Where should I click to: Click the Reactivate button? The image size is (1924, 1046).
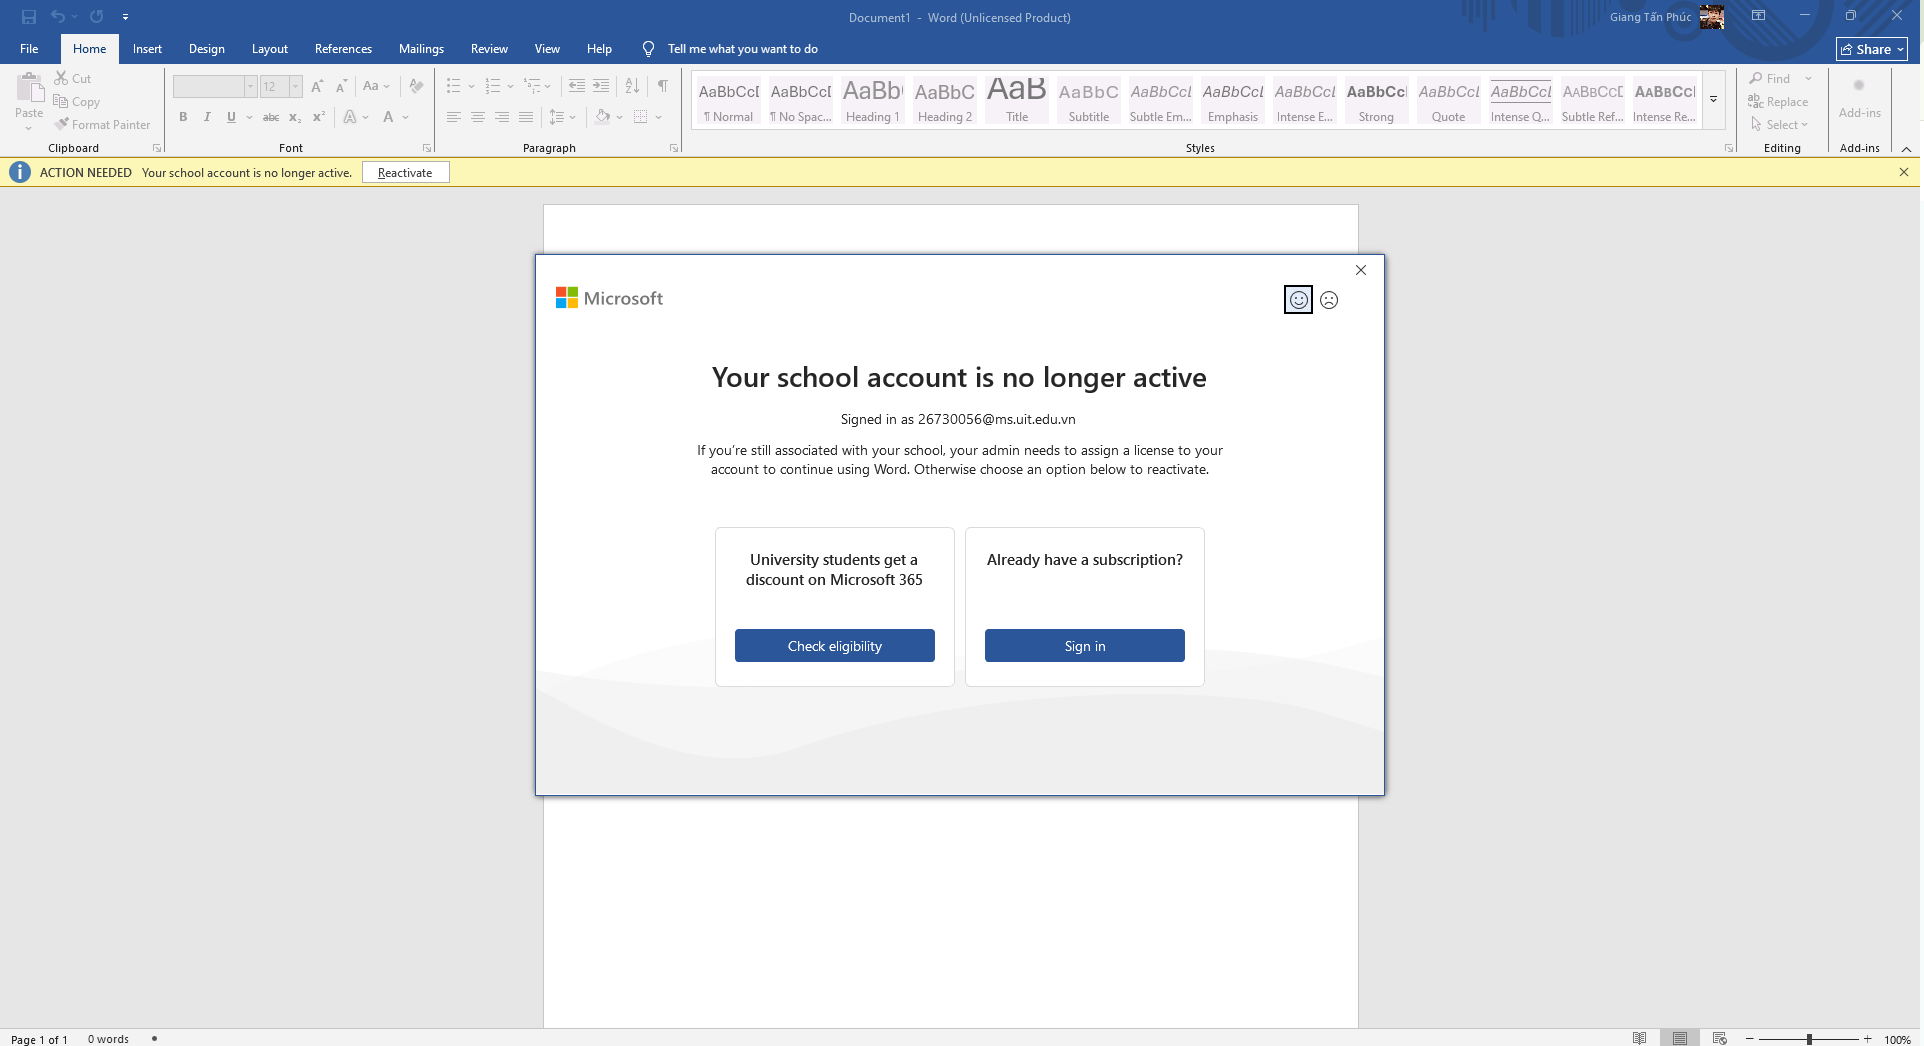(405, 172)
